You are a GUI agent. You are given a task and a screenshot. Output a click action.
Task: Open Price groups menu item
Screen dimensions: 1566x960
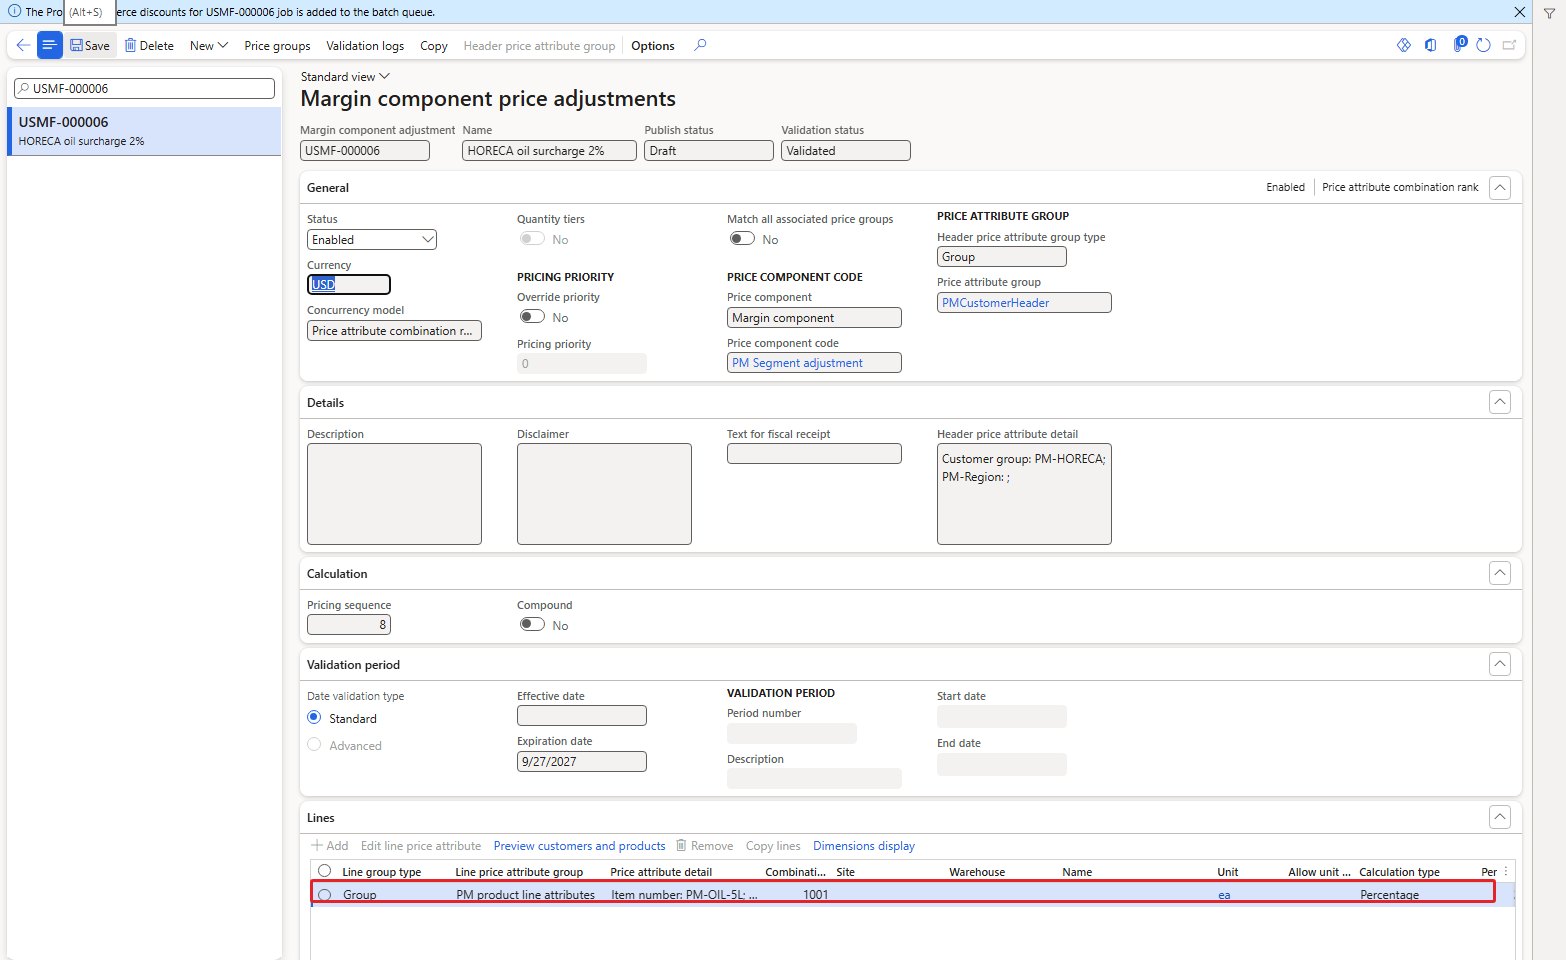[x=277, y=46]
